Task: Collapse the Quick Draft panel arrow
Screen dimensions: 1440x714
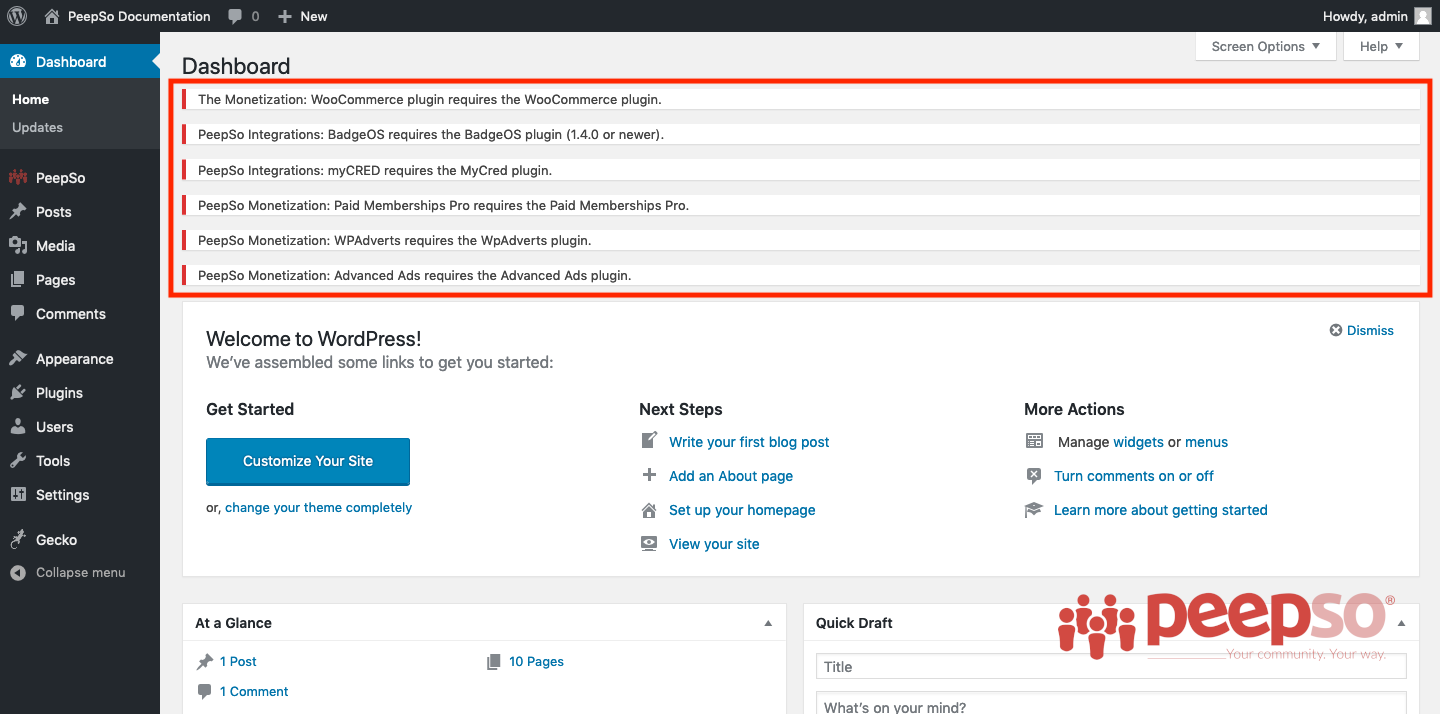Action: 1401,623
